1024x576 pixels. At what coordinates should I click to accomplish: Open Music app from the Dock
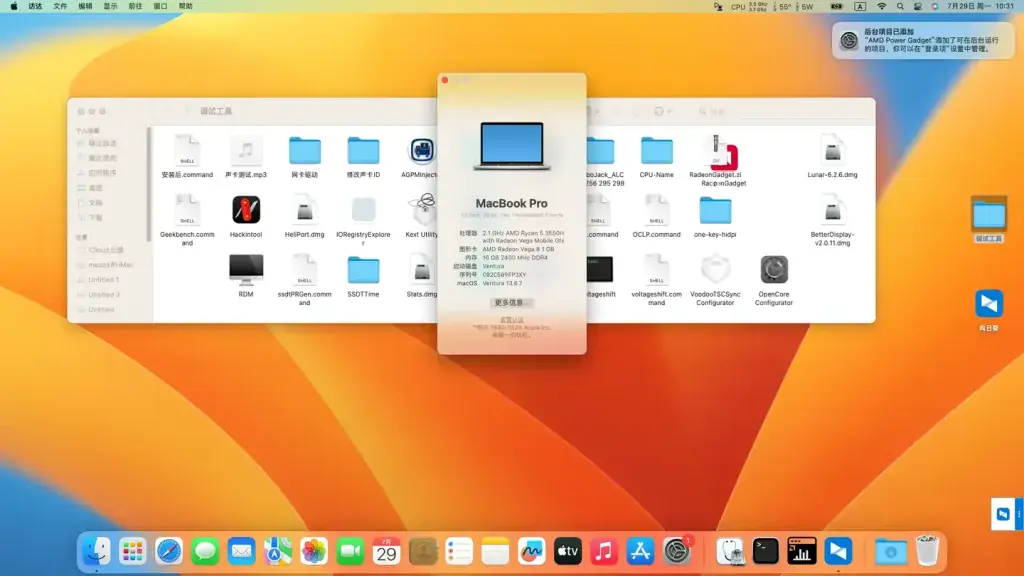pyautogui.click(x=604, y=552)
